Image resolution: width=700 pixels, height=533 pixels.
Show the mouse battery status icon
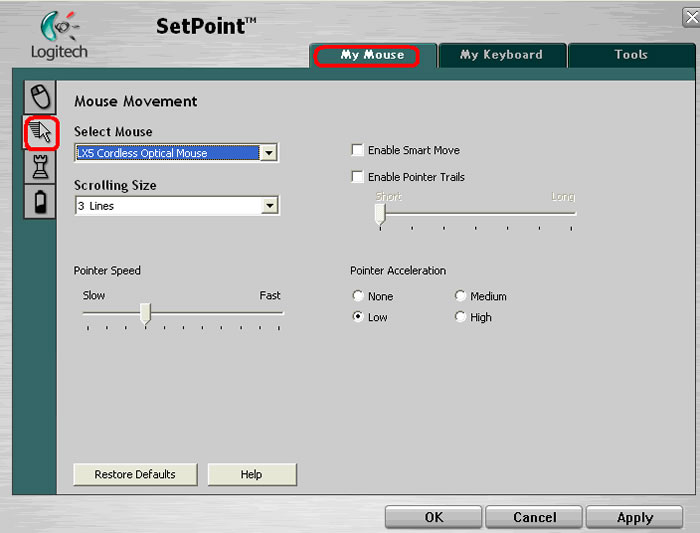tap(40, 201)
